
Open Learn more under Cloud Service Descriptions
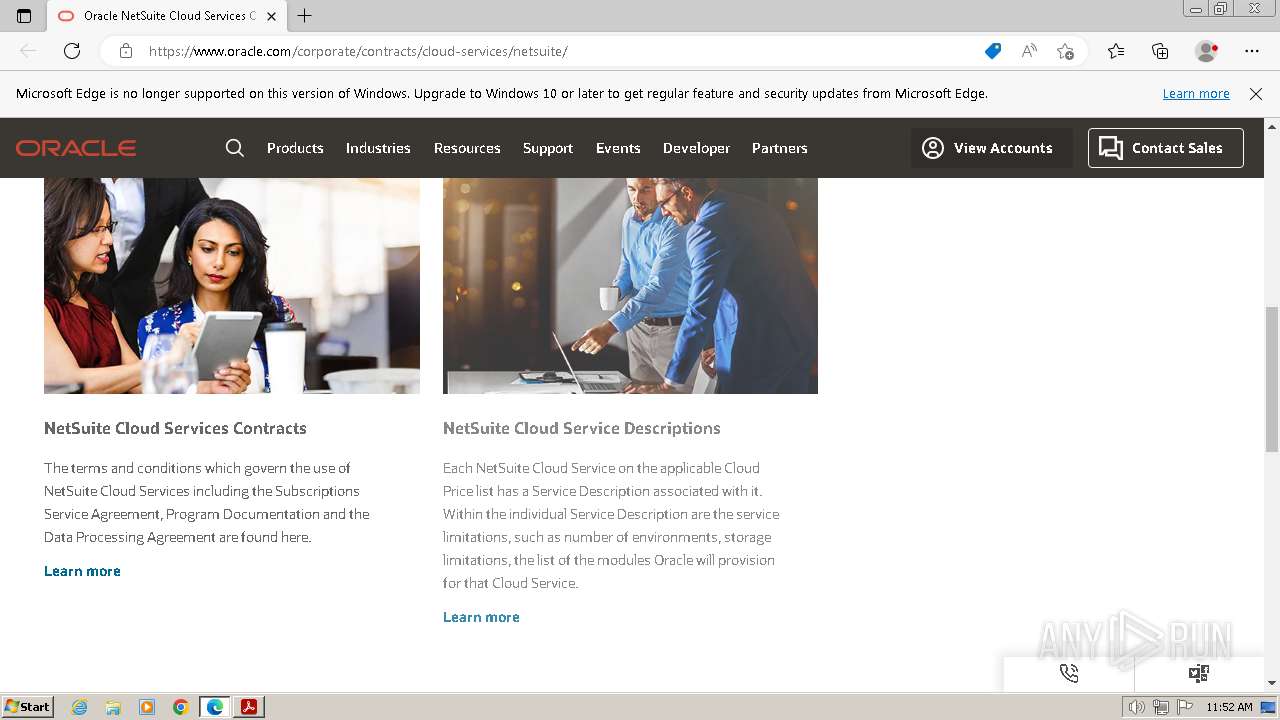pyautogui.click(x=481, y=617)
